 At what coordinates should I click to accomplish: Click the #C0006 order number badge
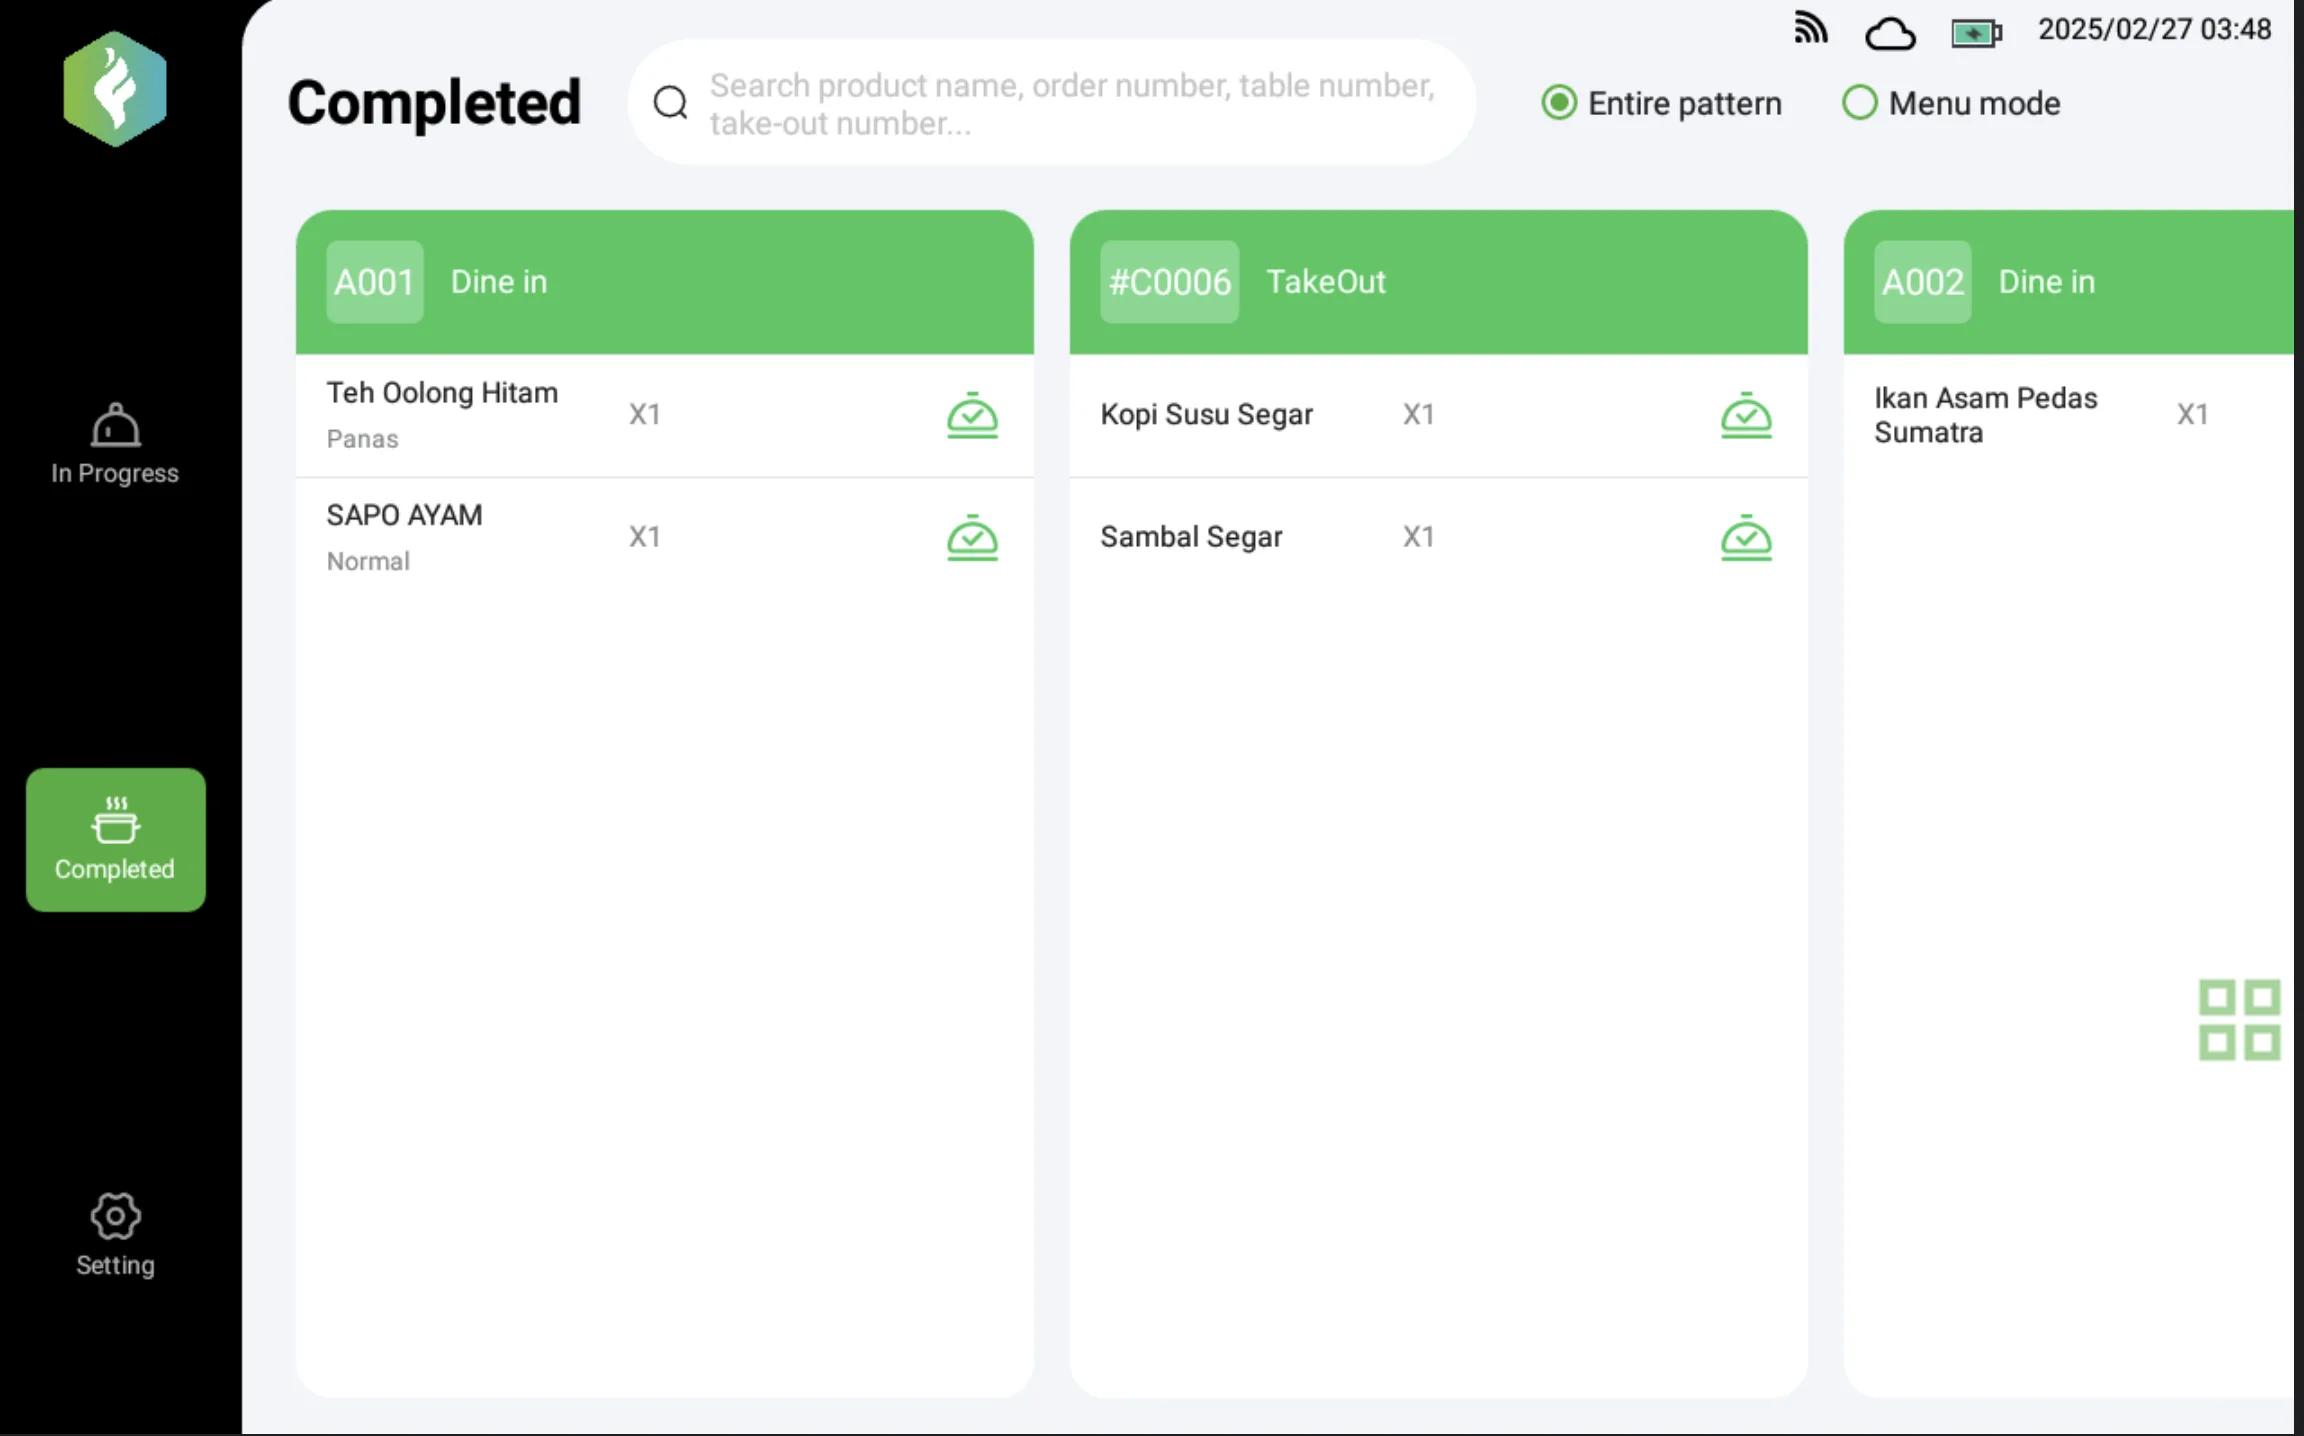tap(1169, 282)
